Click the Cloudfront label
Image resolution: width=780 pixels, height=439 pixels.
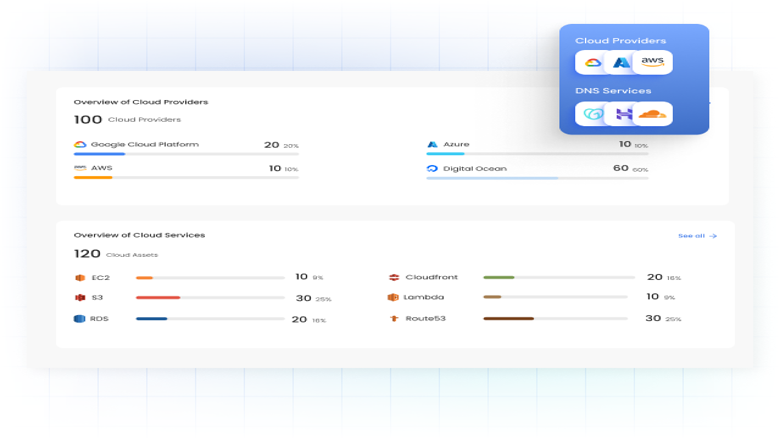tap(431, 277)
